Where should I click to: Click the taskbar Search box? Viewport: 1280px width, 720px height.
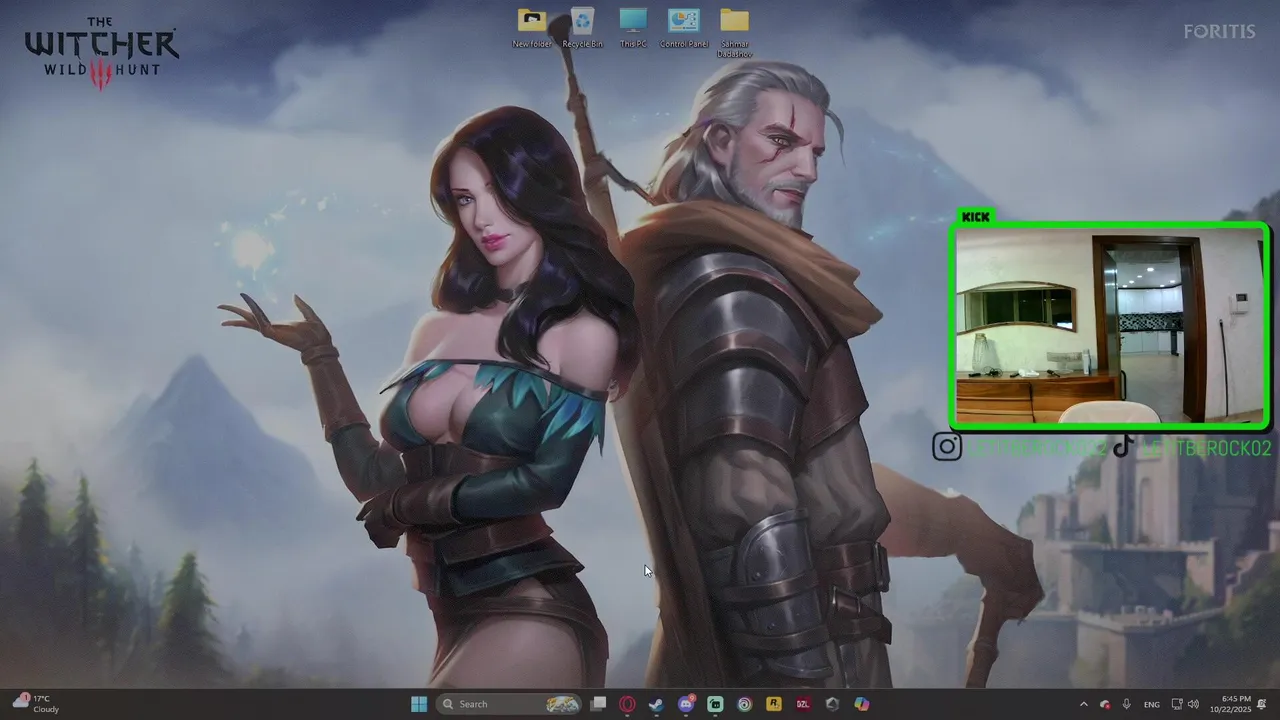[510, 704]
